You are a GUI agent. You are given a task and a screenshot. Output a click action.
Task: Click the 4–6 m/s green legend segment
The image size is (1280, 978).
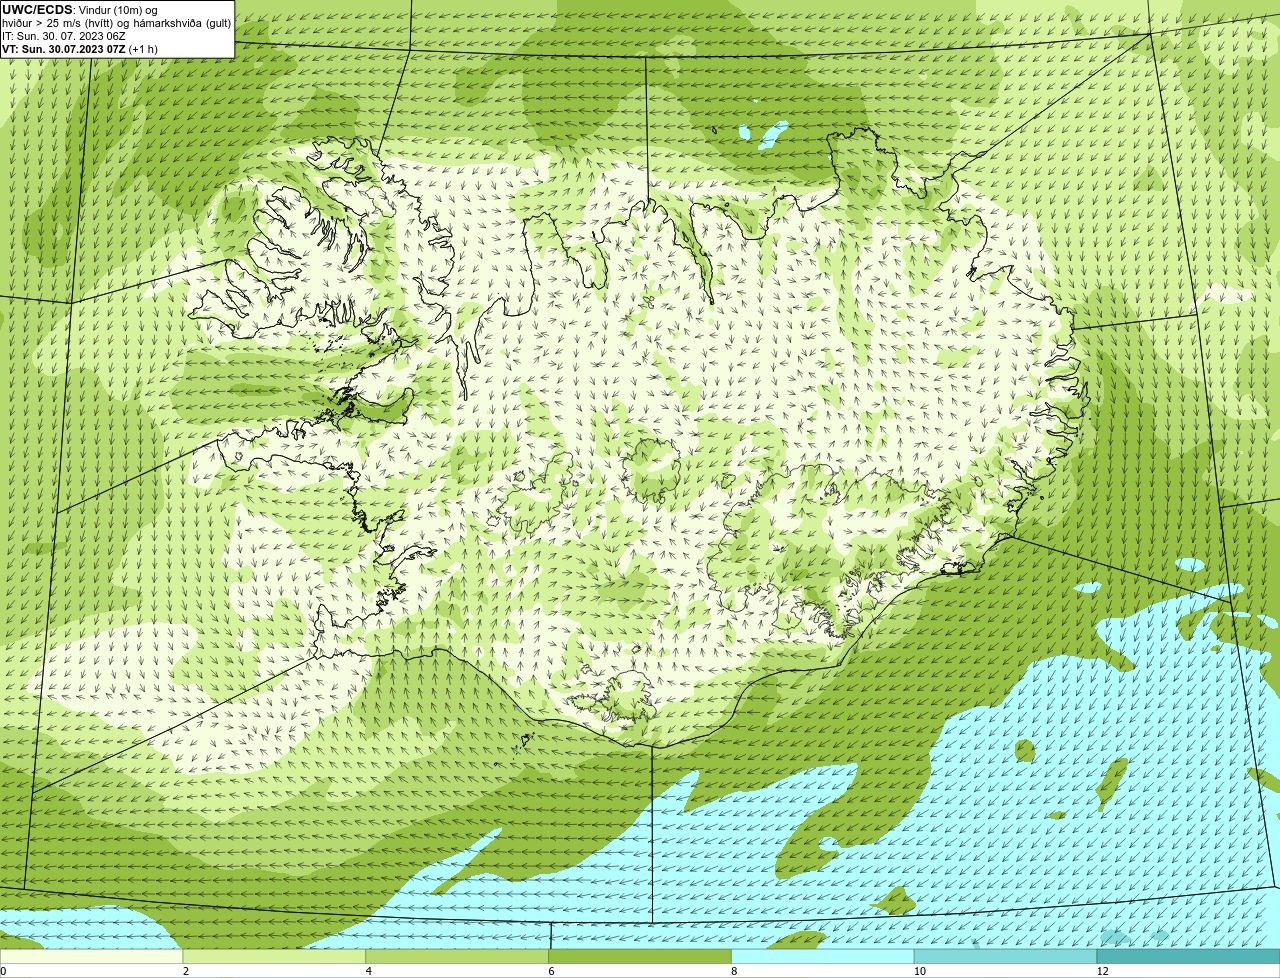point(457,956)
